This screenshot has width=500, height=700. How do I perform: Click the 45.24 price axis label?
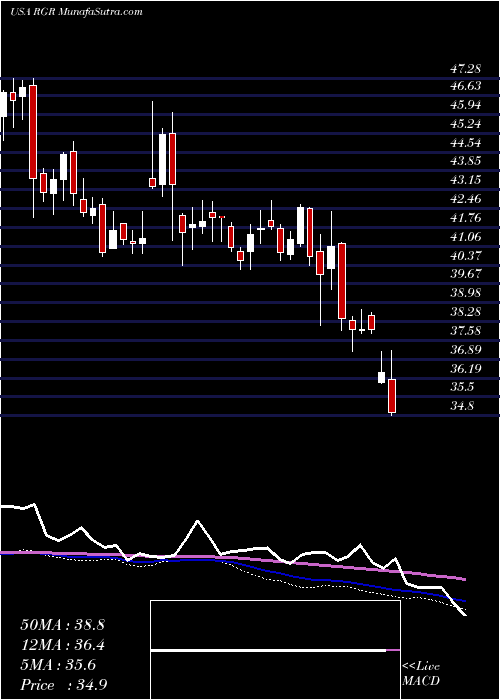[x=465, y=124]
